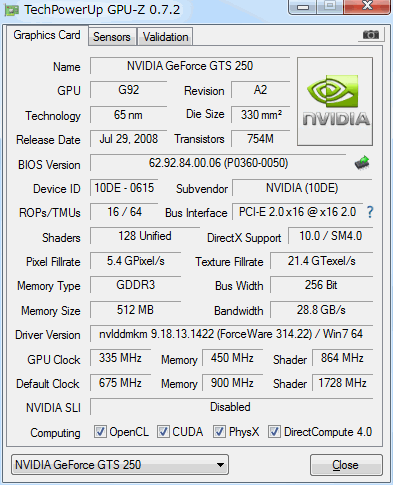Click the BIOS Version field
This screenshot has height=485, width=393.
218,163
